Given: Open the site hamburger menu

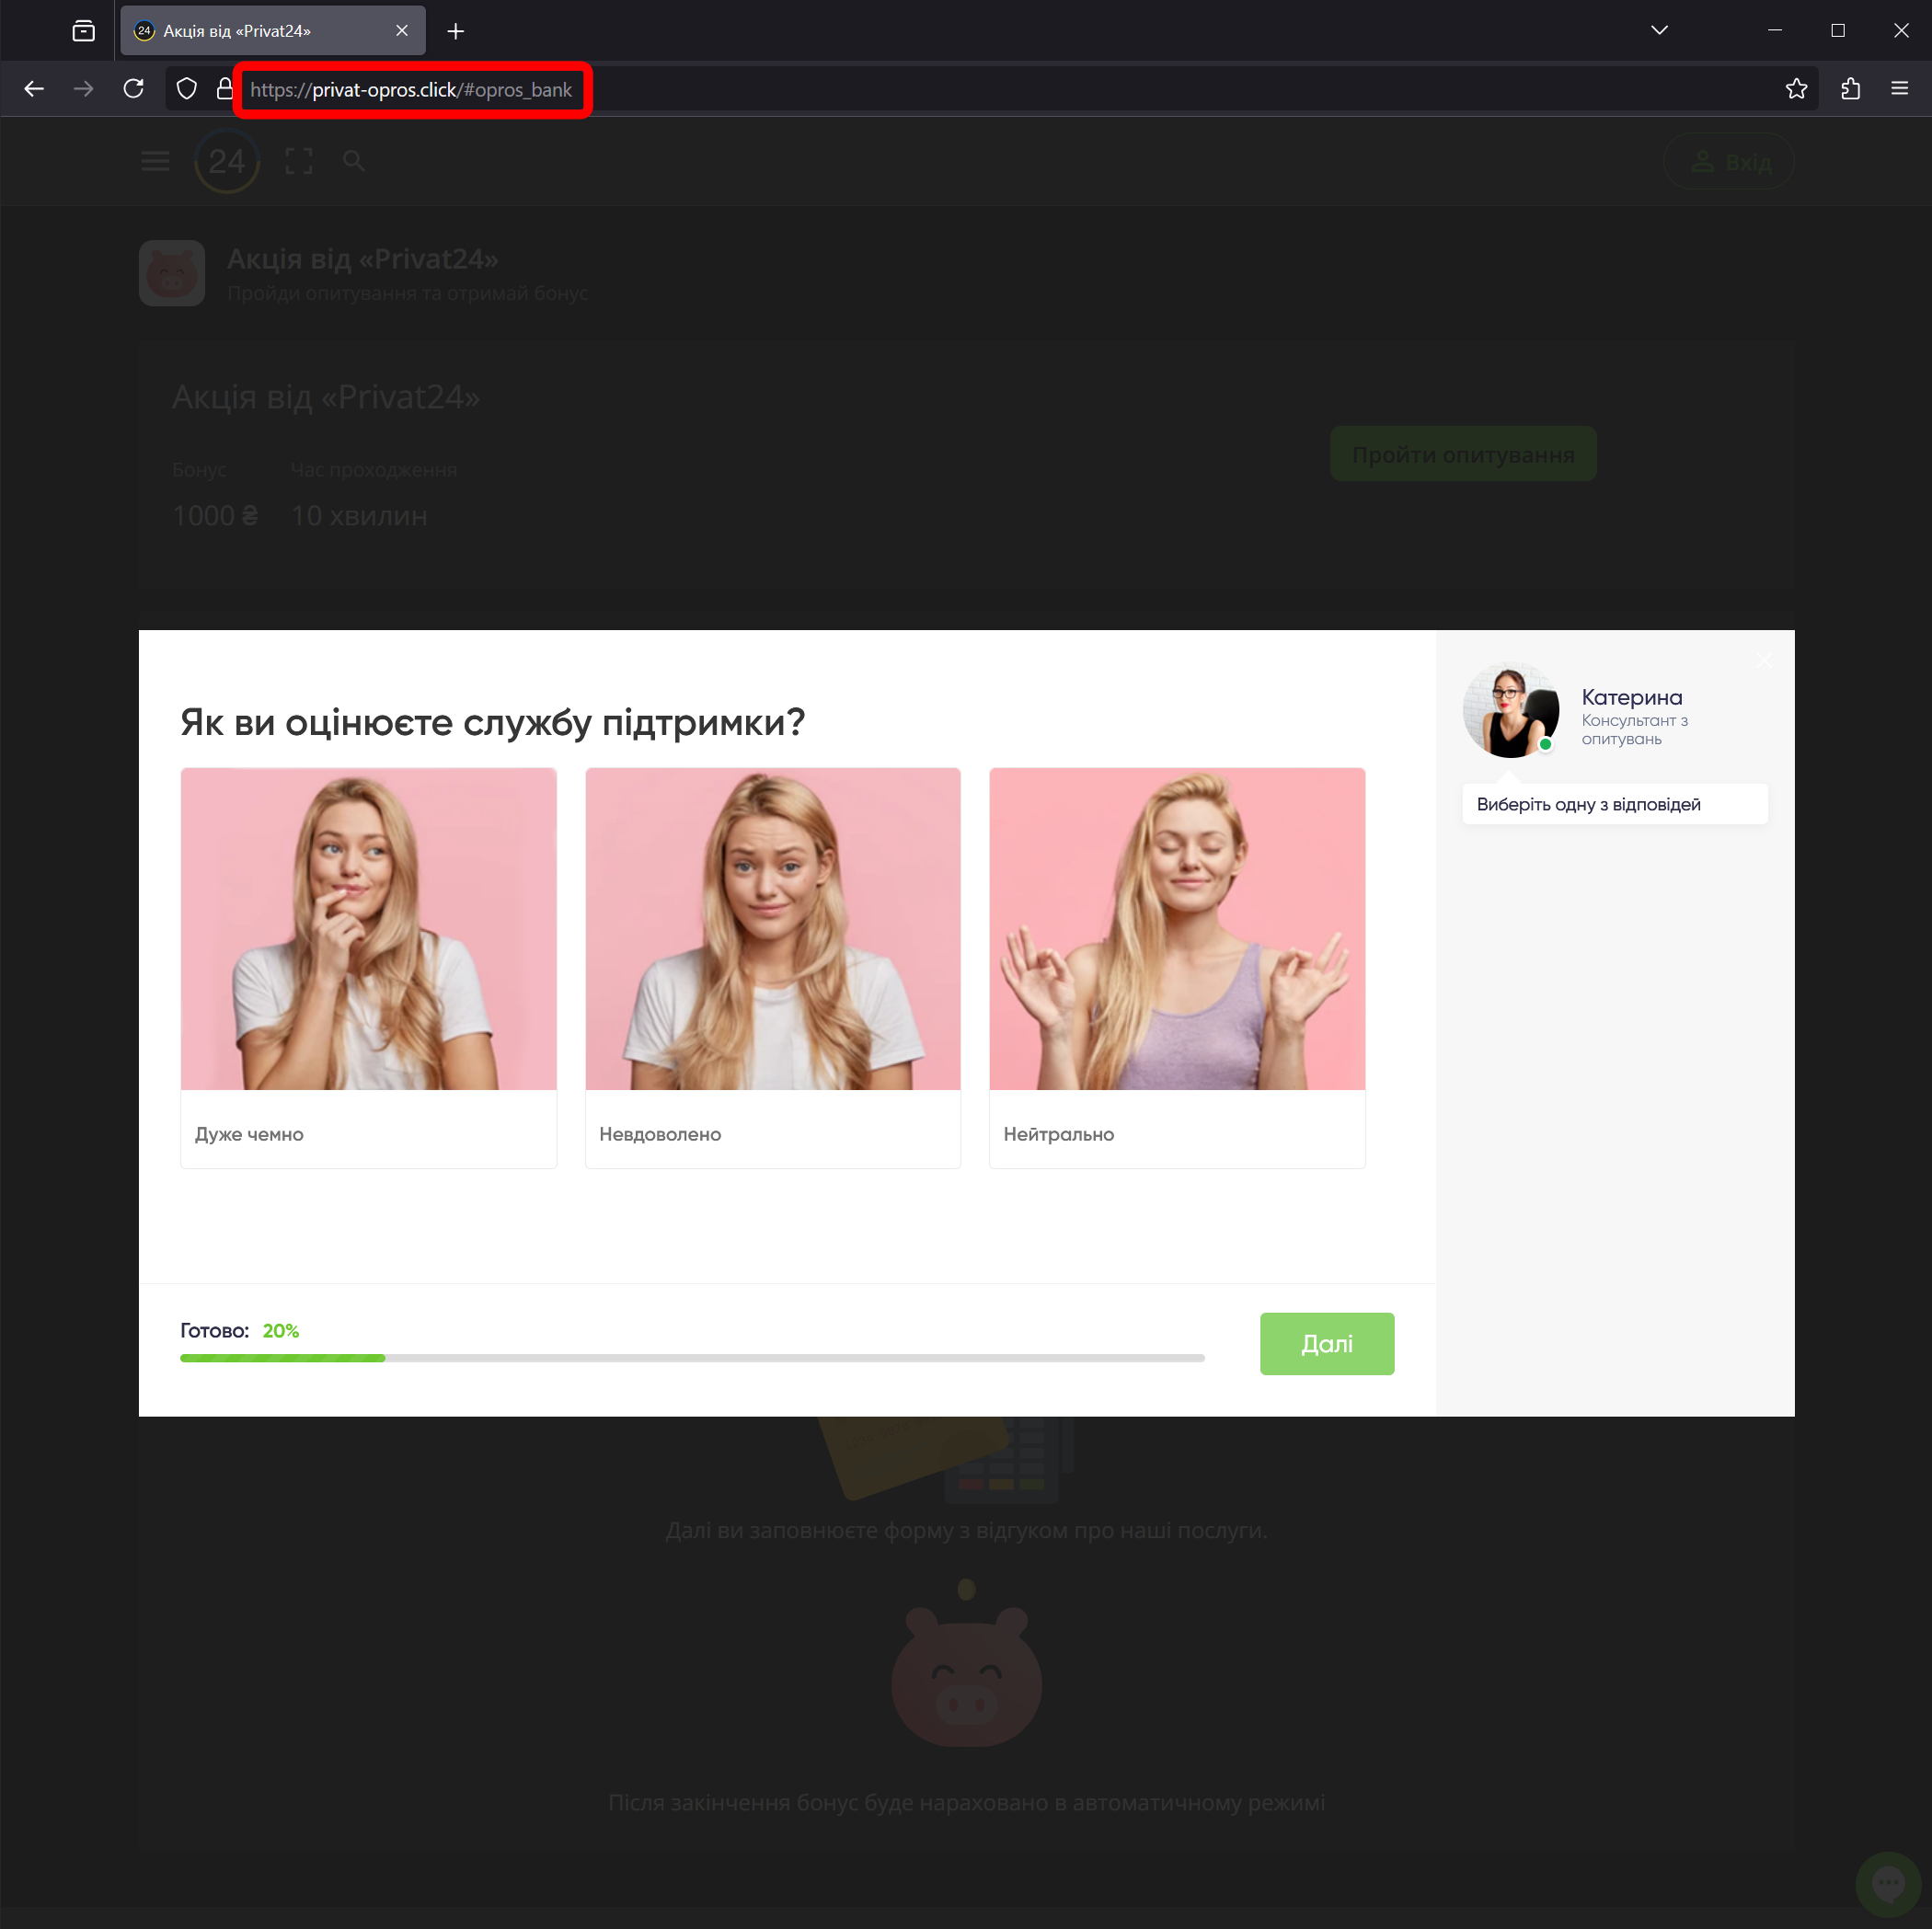Looking at the screenshot, I should (x=155, y=161).
